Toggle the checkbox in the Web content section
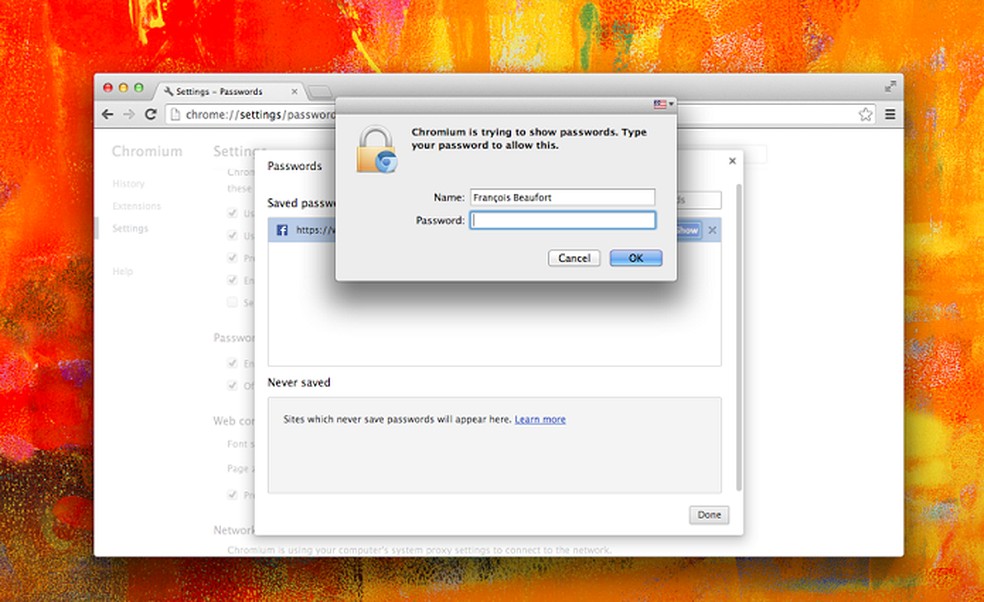The image size is (984, 602). tap(232, 494)
